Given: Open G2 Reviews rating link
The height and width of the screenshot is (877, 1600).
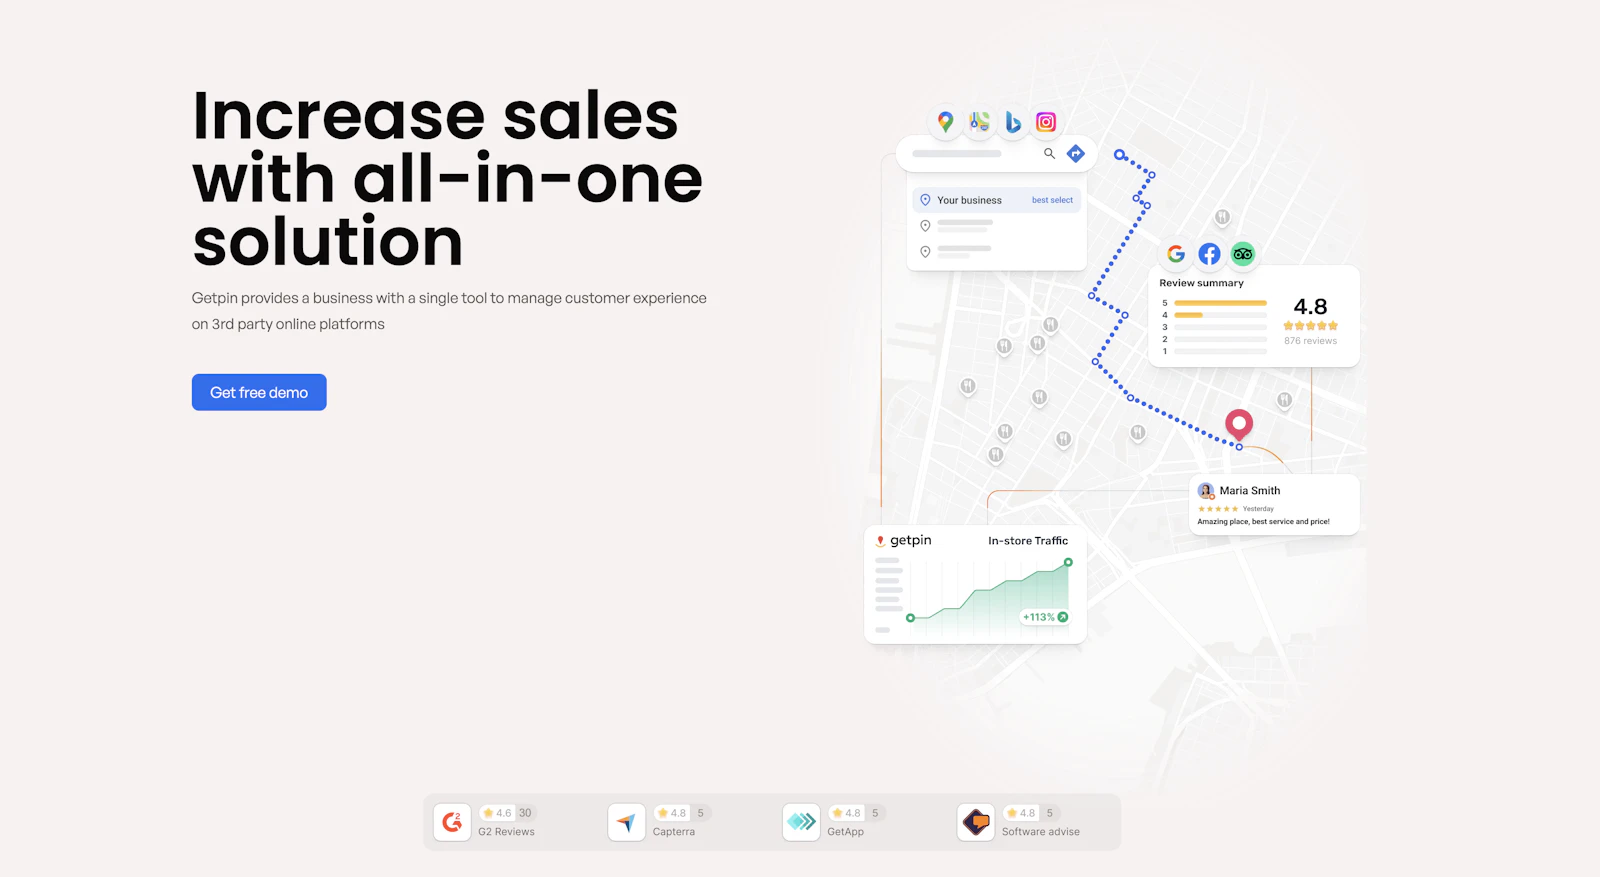Looking at the screenshot, I should pos(506,832).
